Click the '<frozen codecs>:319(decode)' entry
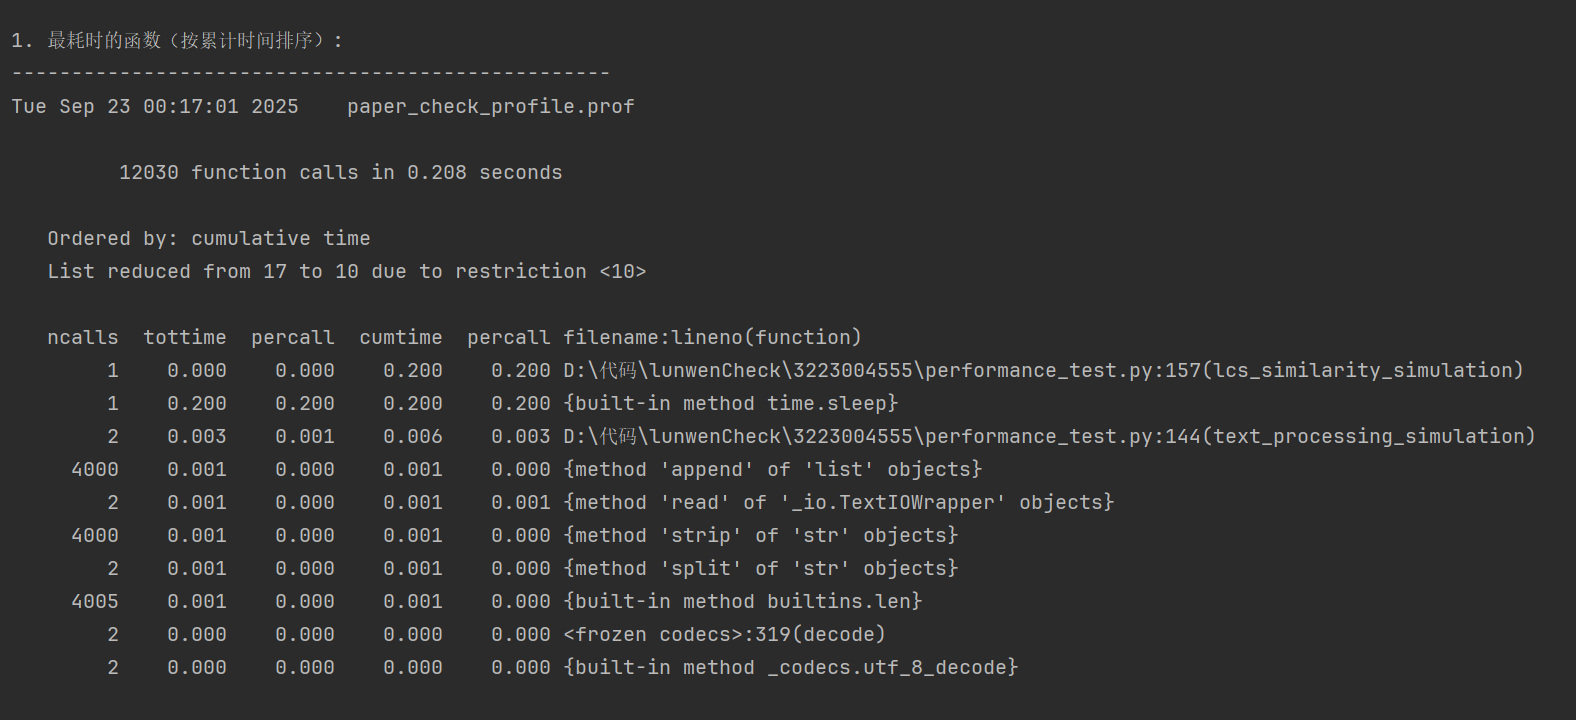The width and height of the screenshot is (1576, 720). coord(724,635)
